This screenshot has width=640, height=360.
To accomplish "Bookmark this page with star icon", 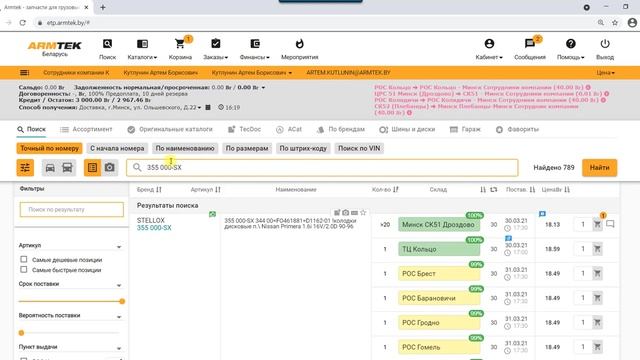I will pos(615,23).
